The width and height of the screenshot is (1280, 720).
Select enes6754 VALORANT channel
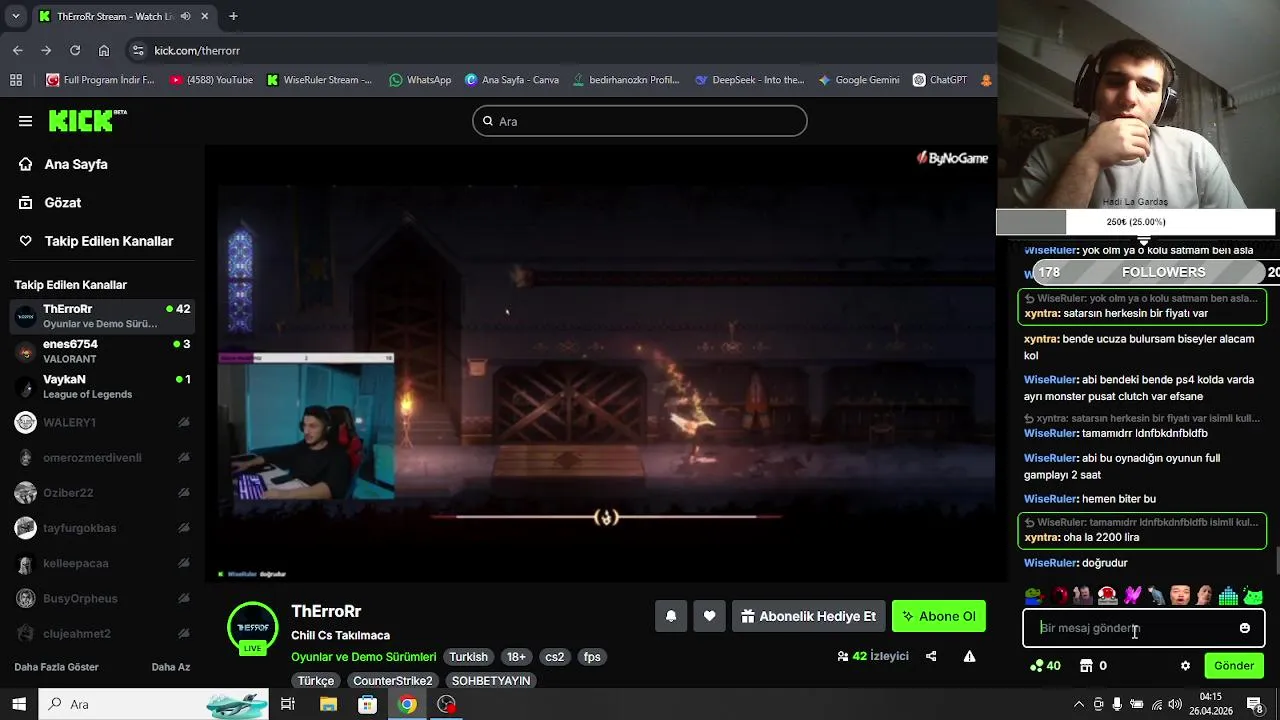(x=102, y=351)
